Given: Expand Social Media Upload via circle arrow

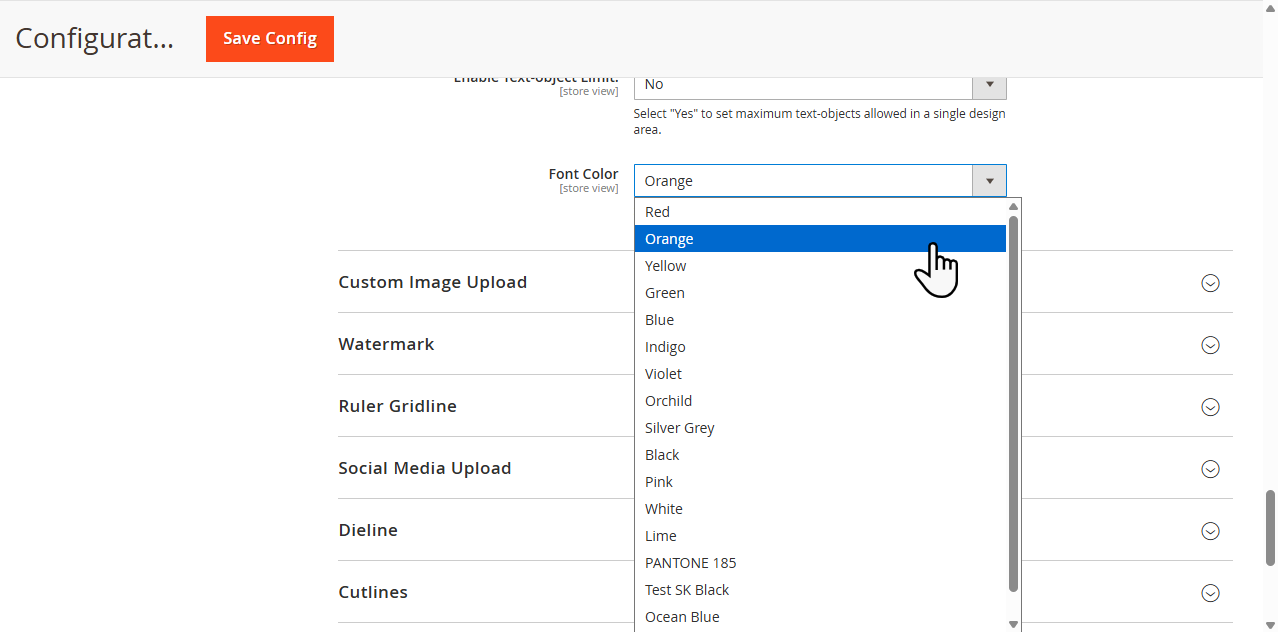Looking at the screenshot, I should click(x=1210, y=469).
